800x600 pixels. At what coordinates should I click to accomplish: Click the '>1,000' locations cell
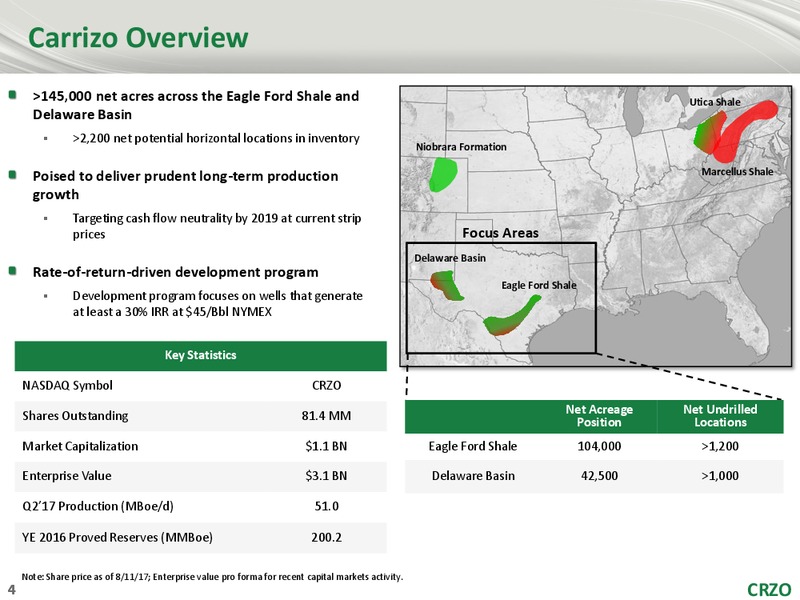click(720, 476)
